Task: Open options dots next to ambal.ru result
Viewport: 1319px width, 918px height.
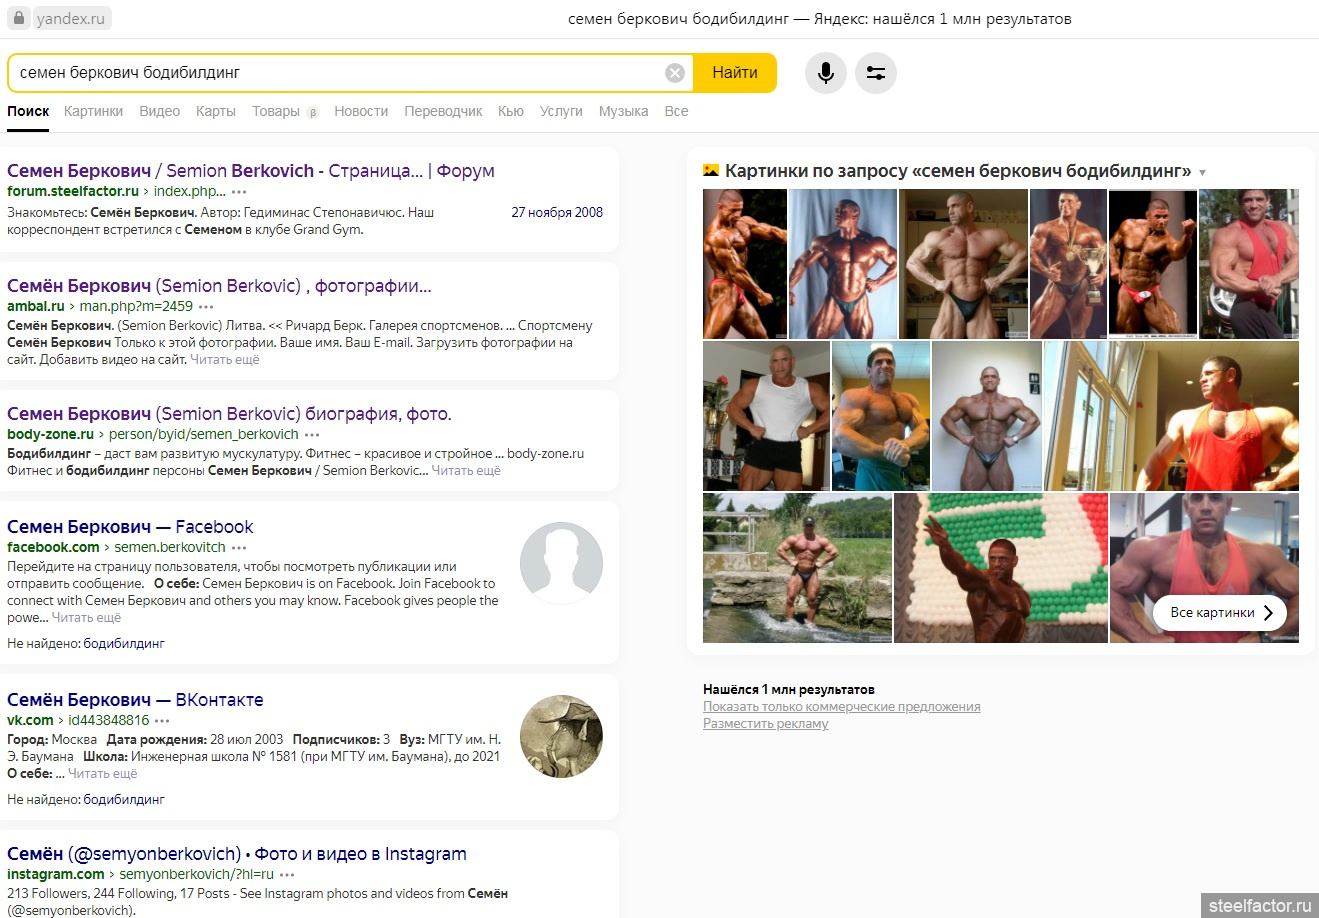Action: coord(206,307)
